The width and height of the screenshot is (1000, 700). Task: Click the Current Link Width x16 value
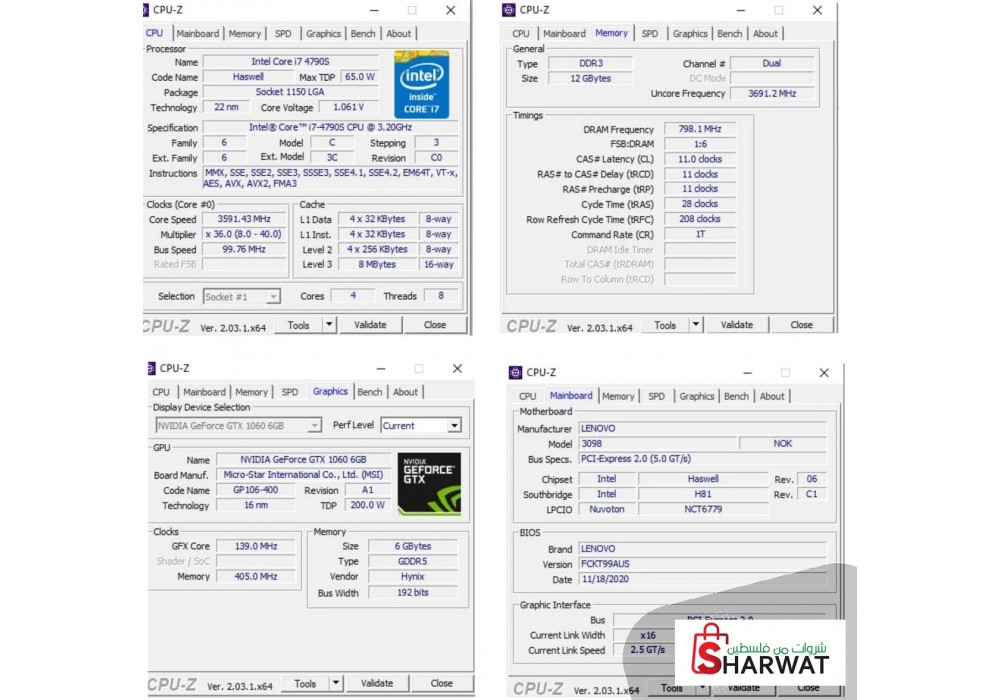(x=648, y=635)
